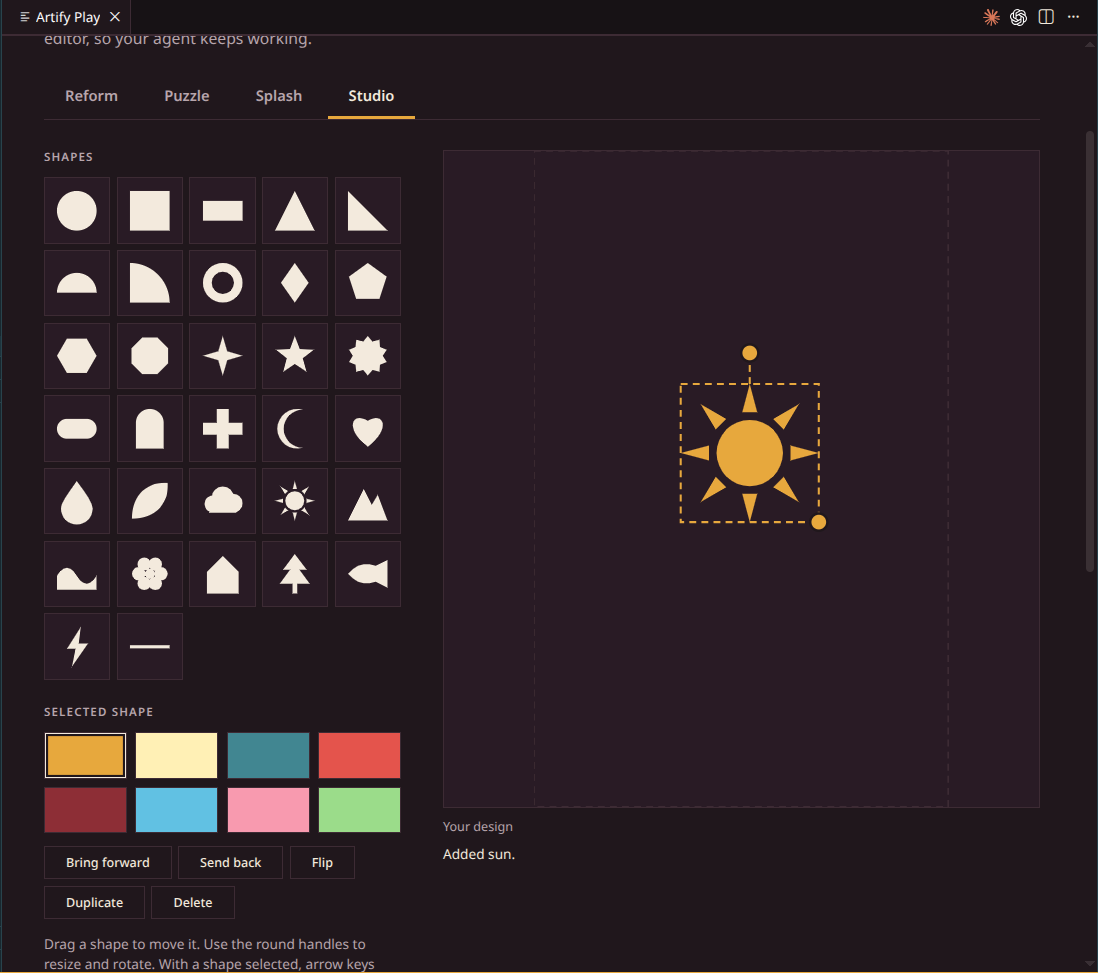Delete the selected shape
This screenshot has width=1098, height=973.
(x=193, y=902)
